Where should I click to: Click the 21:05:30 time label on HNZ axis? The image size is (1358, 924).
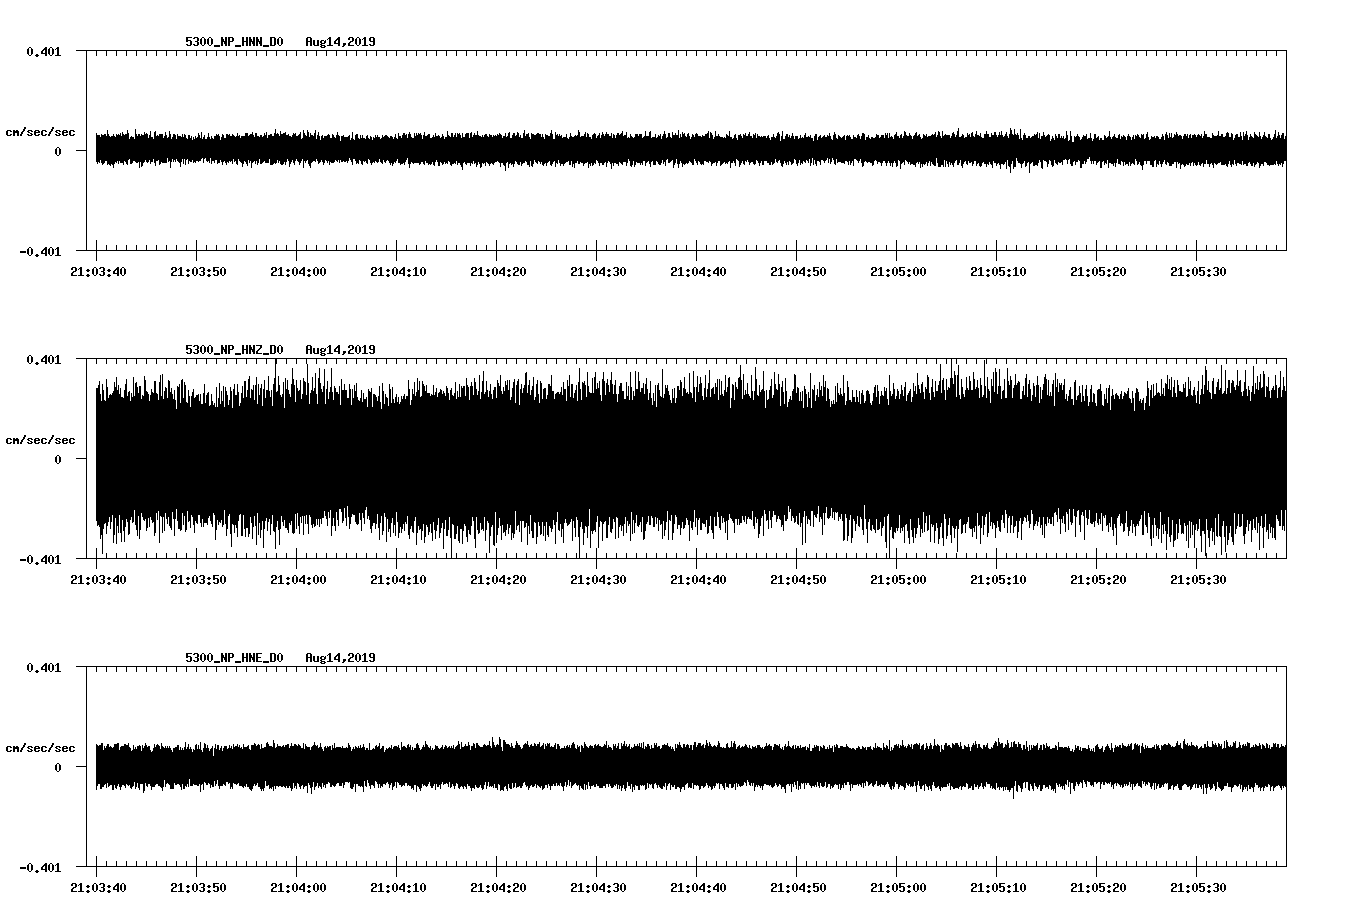tap(1198, 580)
